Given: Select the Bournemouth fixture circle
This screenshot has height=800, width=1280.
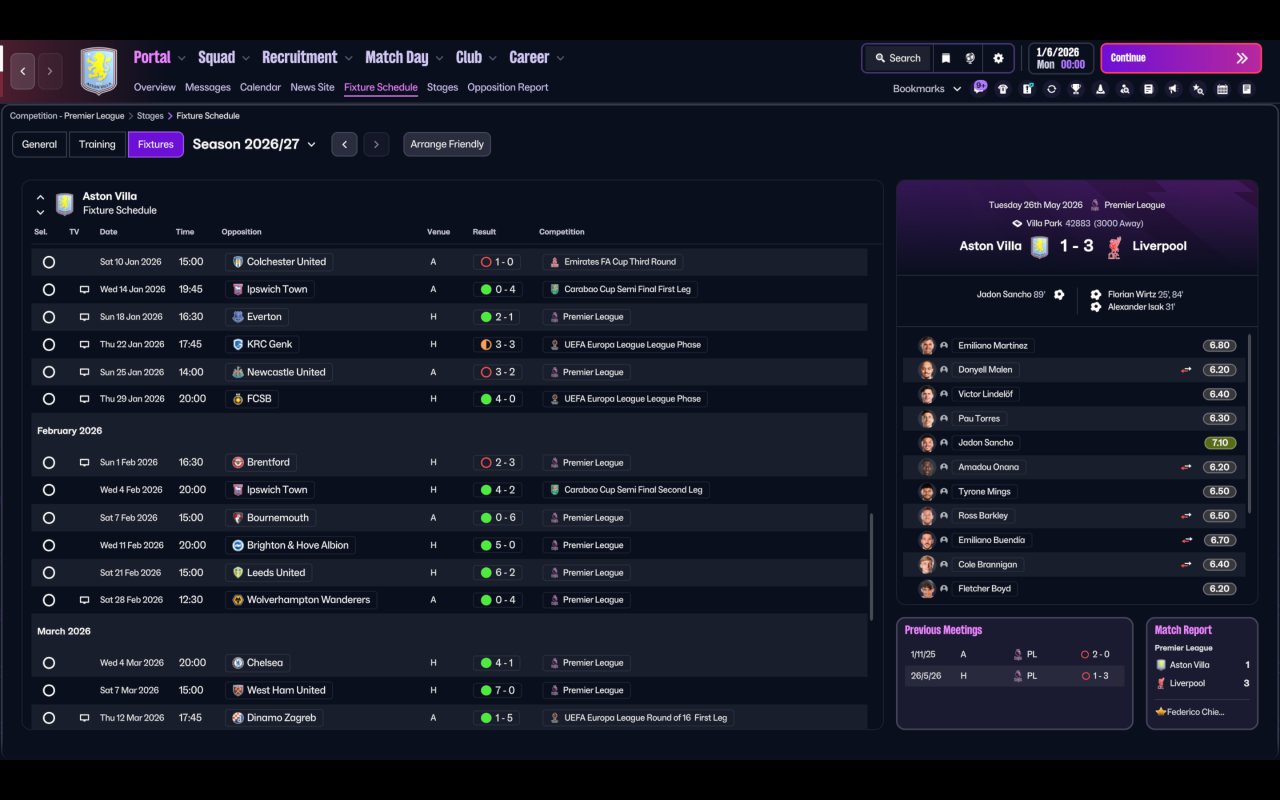Looking at the screenshot, I should [x=49, y=518].
